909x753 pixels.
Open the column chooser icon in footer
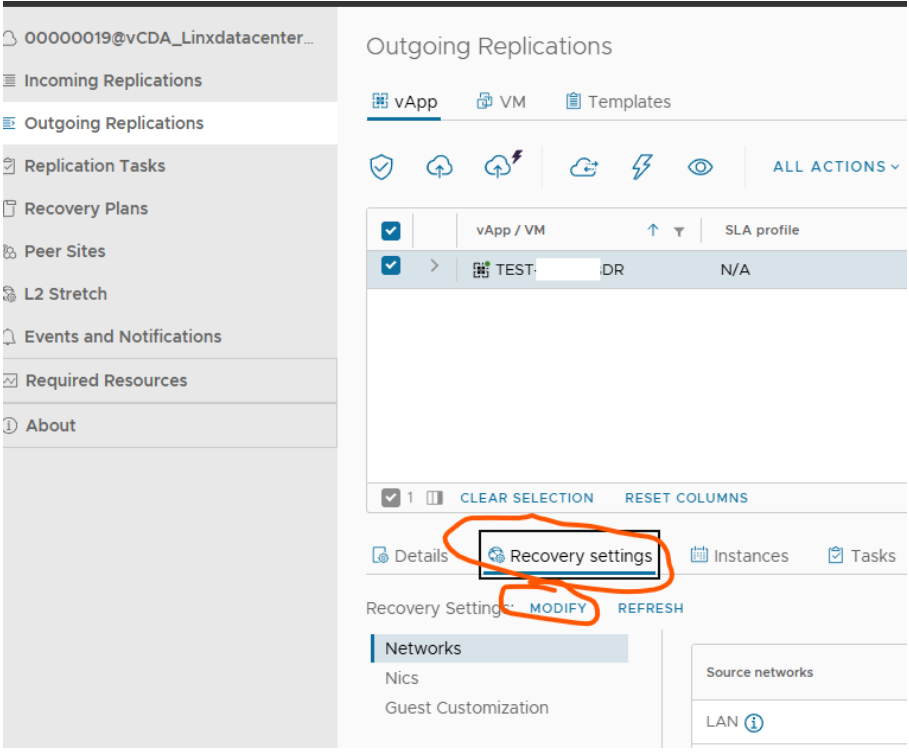(x=434, y=497)
